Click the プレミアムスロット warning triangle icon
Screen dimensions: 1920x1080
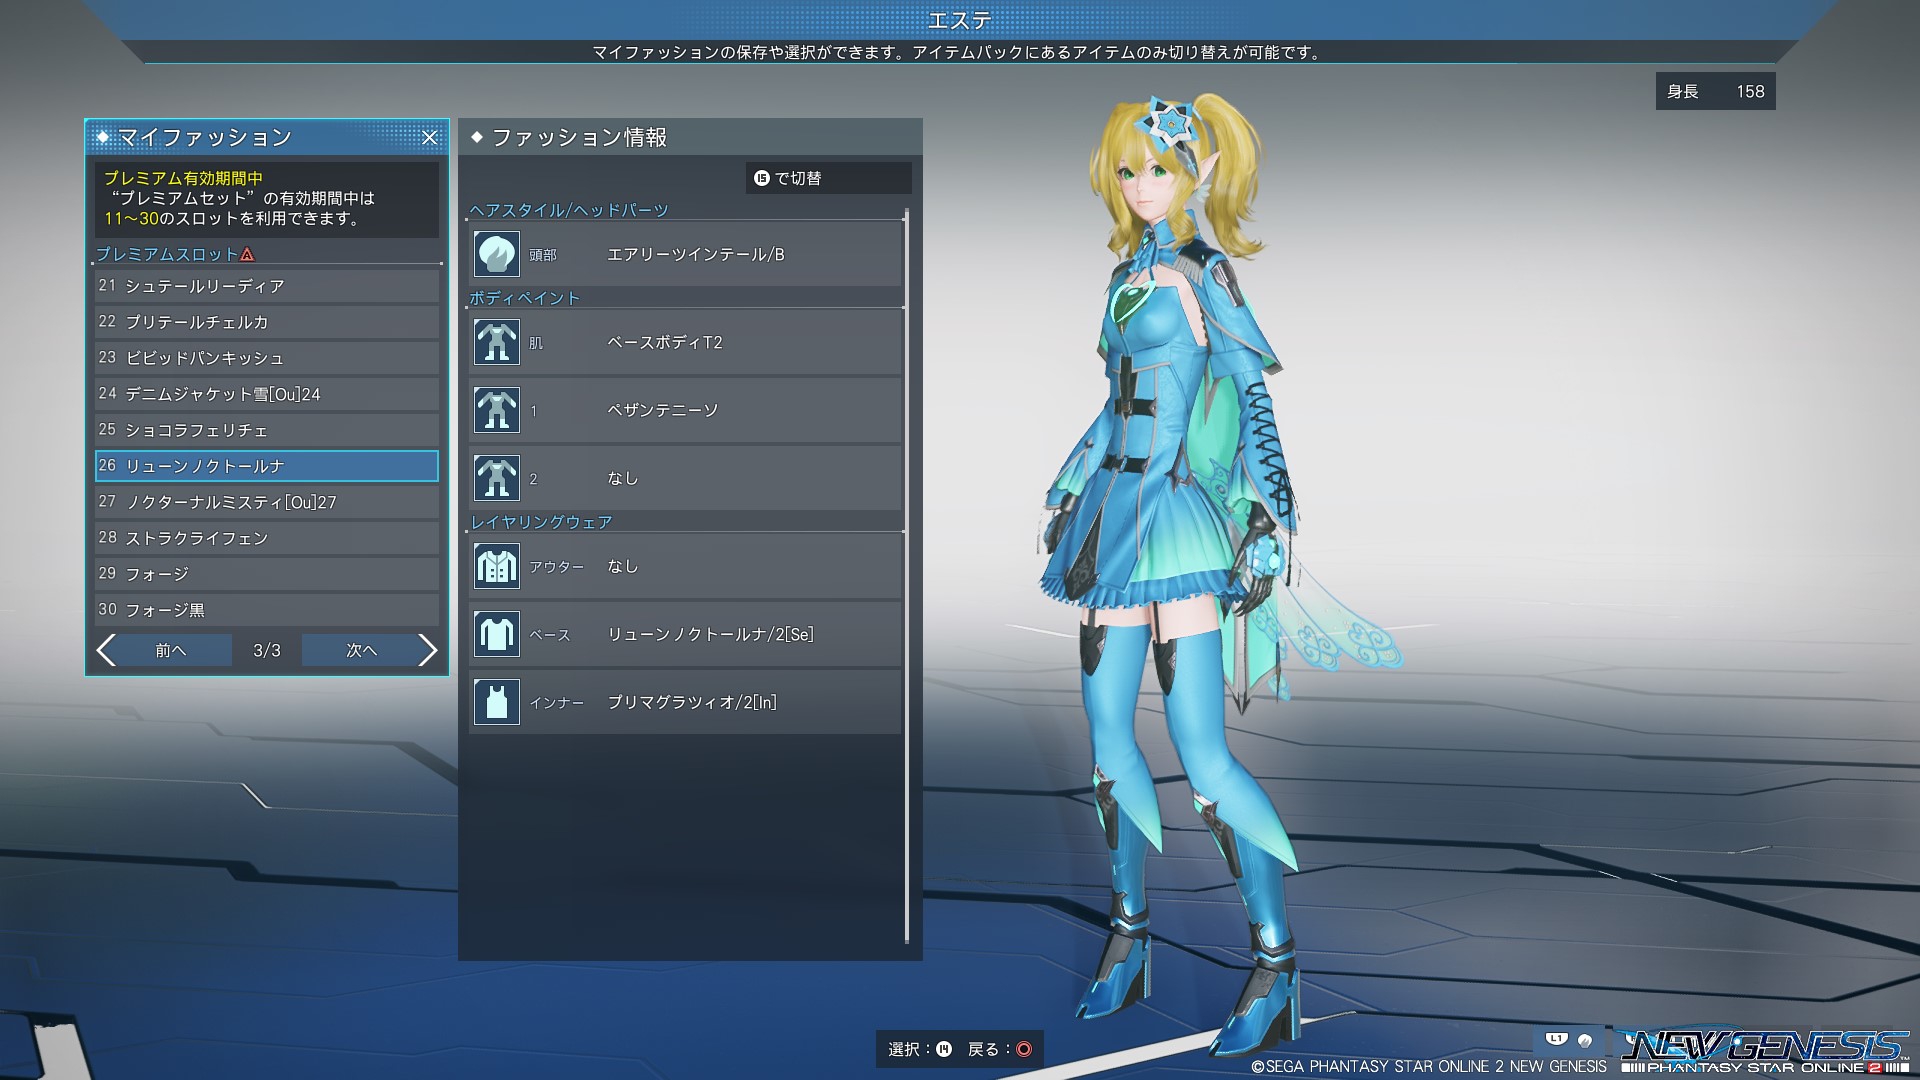point(247,255)
